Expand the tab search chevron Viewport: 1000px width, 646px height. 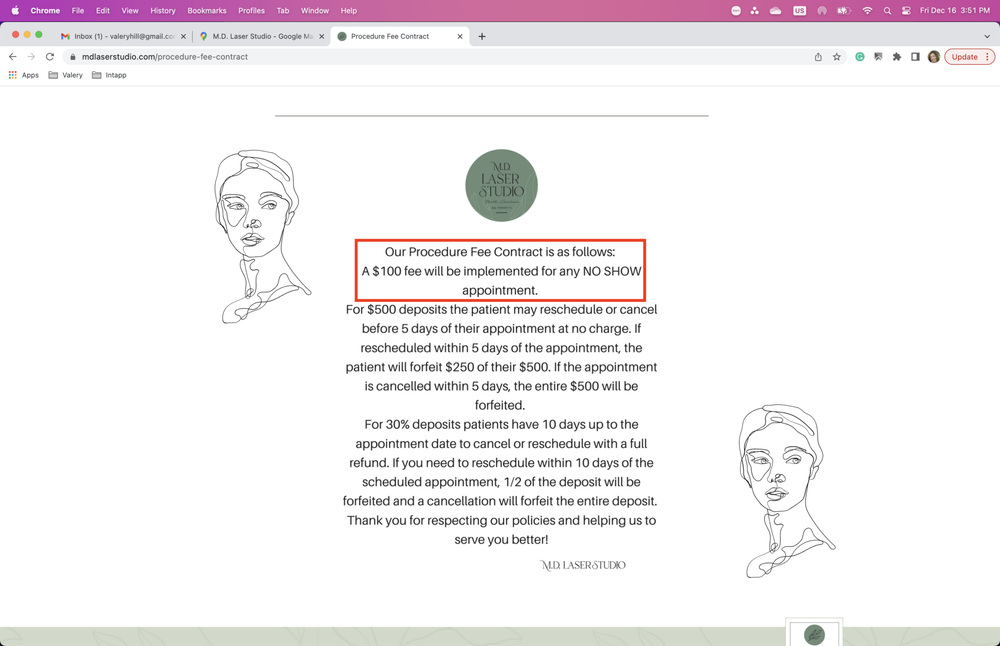click(987, 36)
